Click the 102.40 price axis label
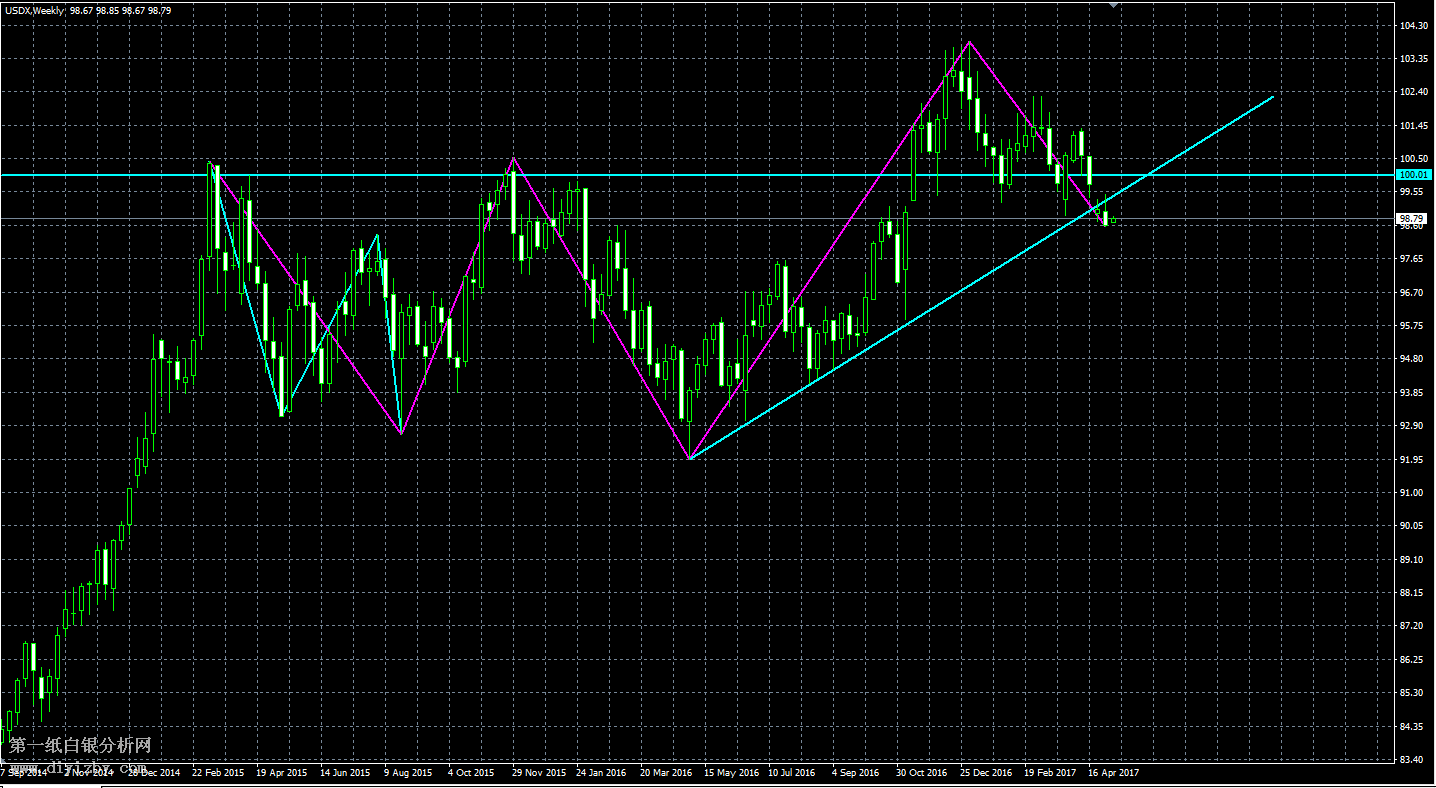Screen dimensions: 1436x788 pyautogui.click(x=1412, y=92)
